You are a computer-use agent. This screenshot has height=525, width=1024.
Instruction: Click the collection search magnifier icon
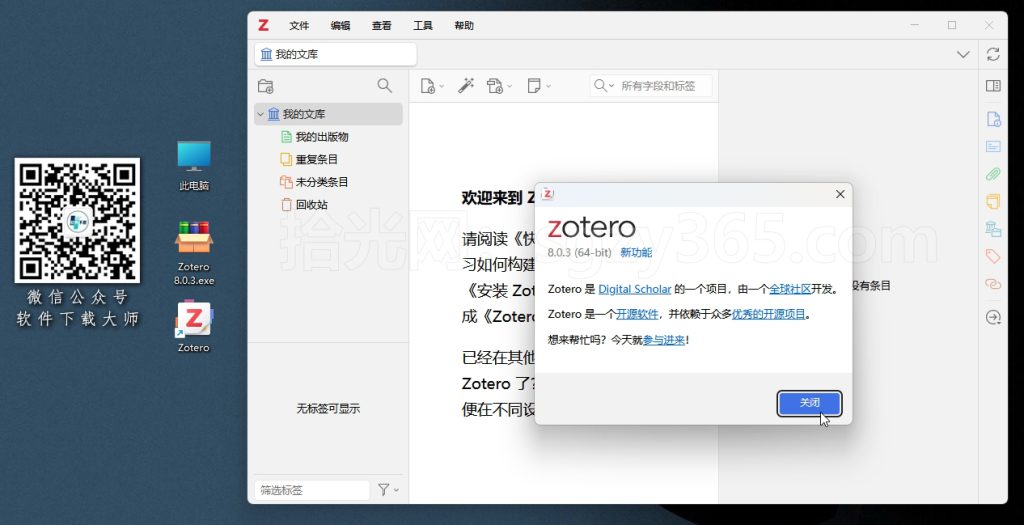[385, 86]
